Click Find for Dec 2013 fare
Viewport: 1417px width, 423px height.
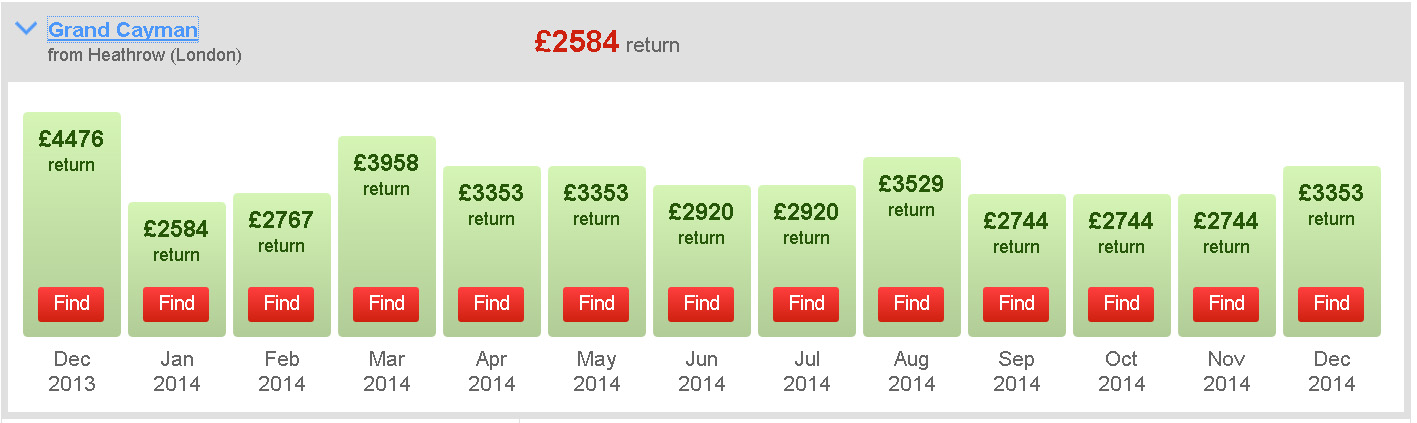[x=71, y=304]
